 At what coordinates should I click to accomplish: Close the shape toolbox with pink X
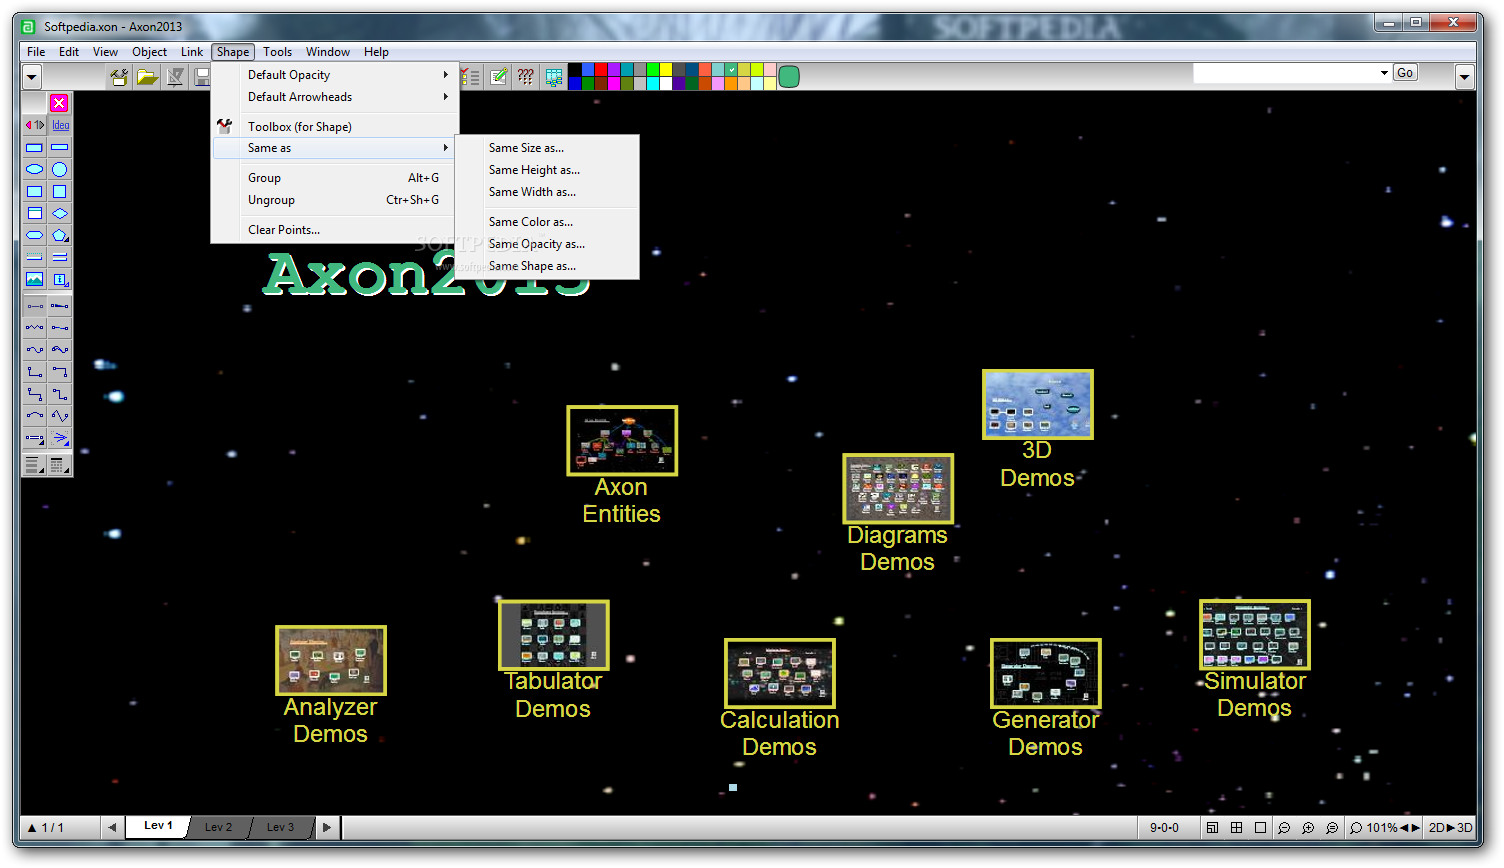(59, 103)
